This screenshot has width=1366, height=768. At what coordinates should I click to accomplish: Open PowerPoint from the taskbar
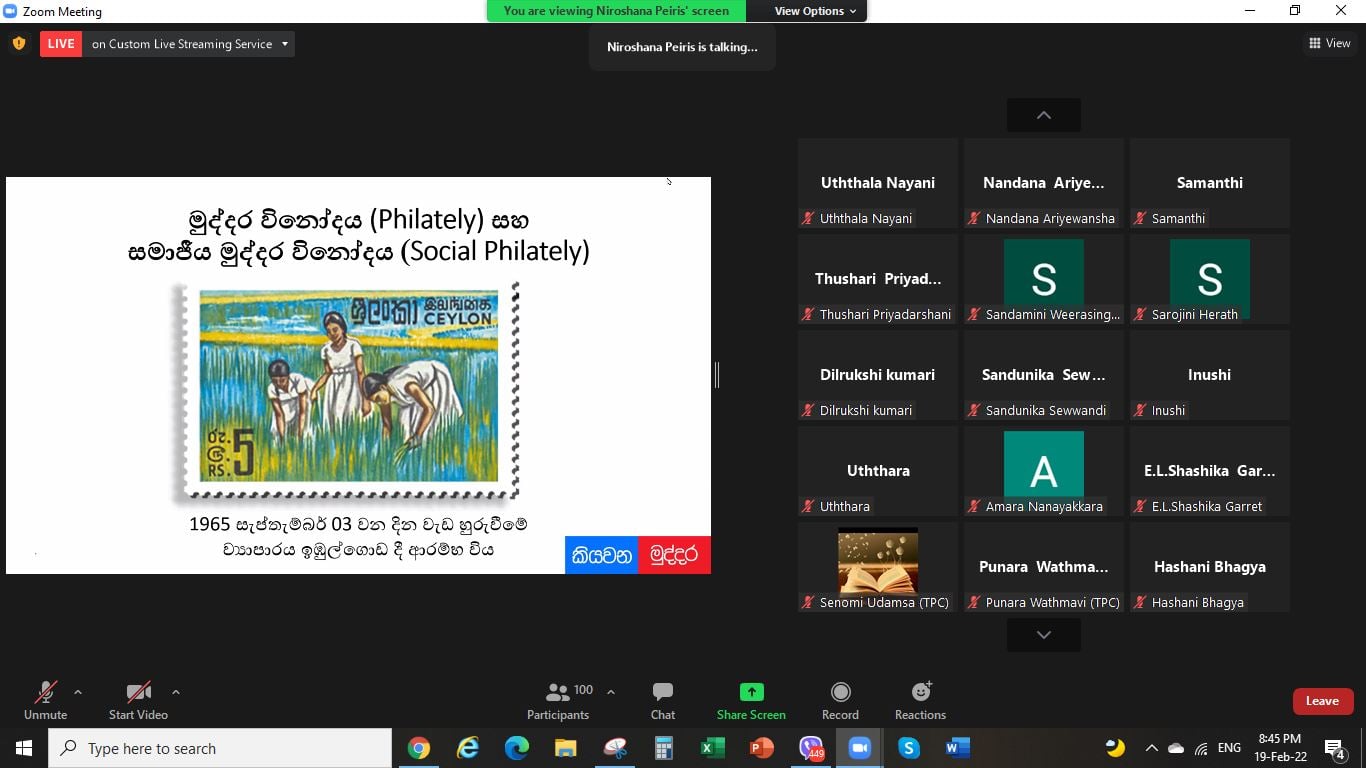(762, 748)
